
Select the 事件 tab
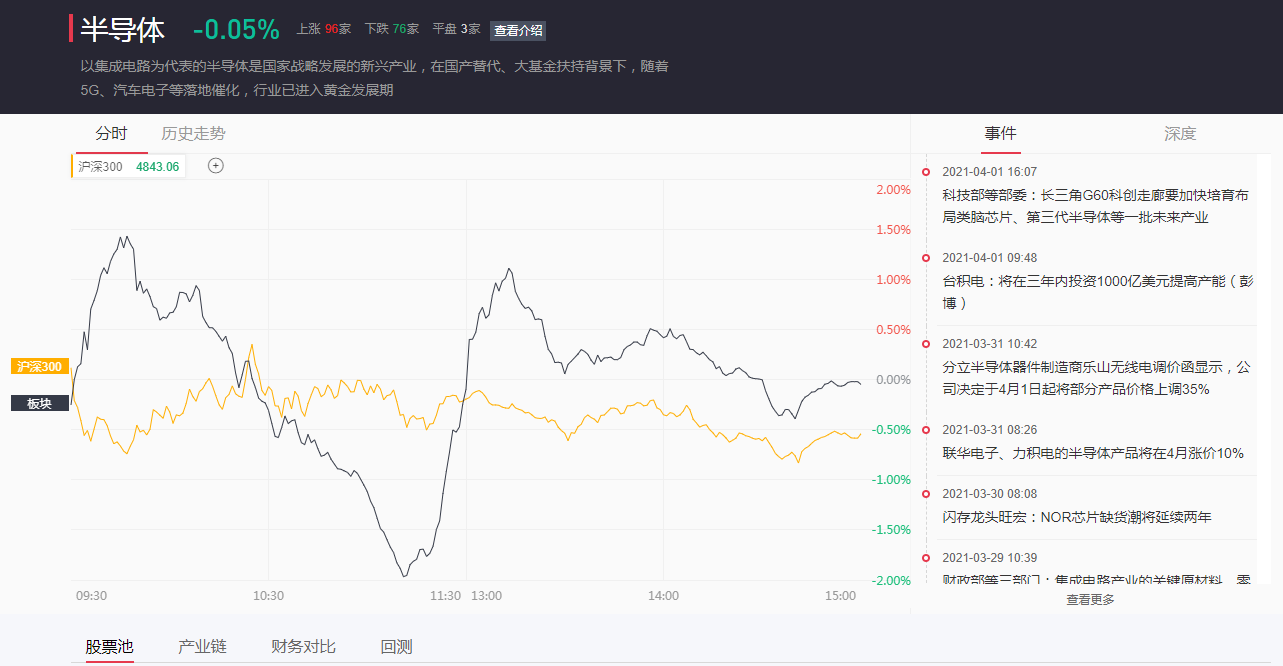pos(1000,134)
